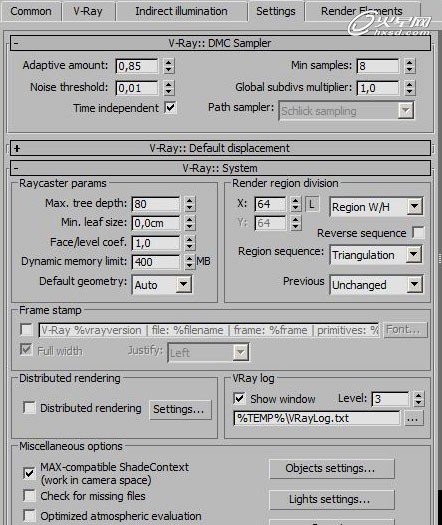Click the VRayLog.txt path field
442x525 pixels.
317,418
